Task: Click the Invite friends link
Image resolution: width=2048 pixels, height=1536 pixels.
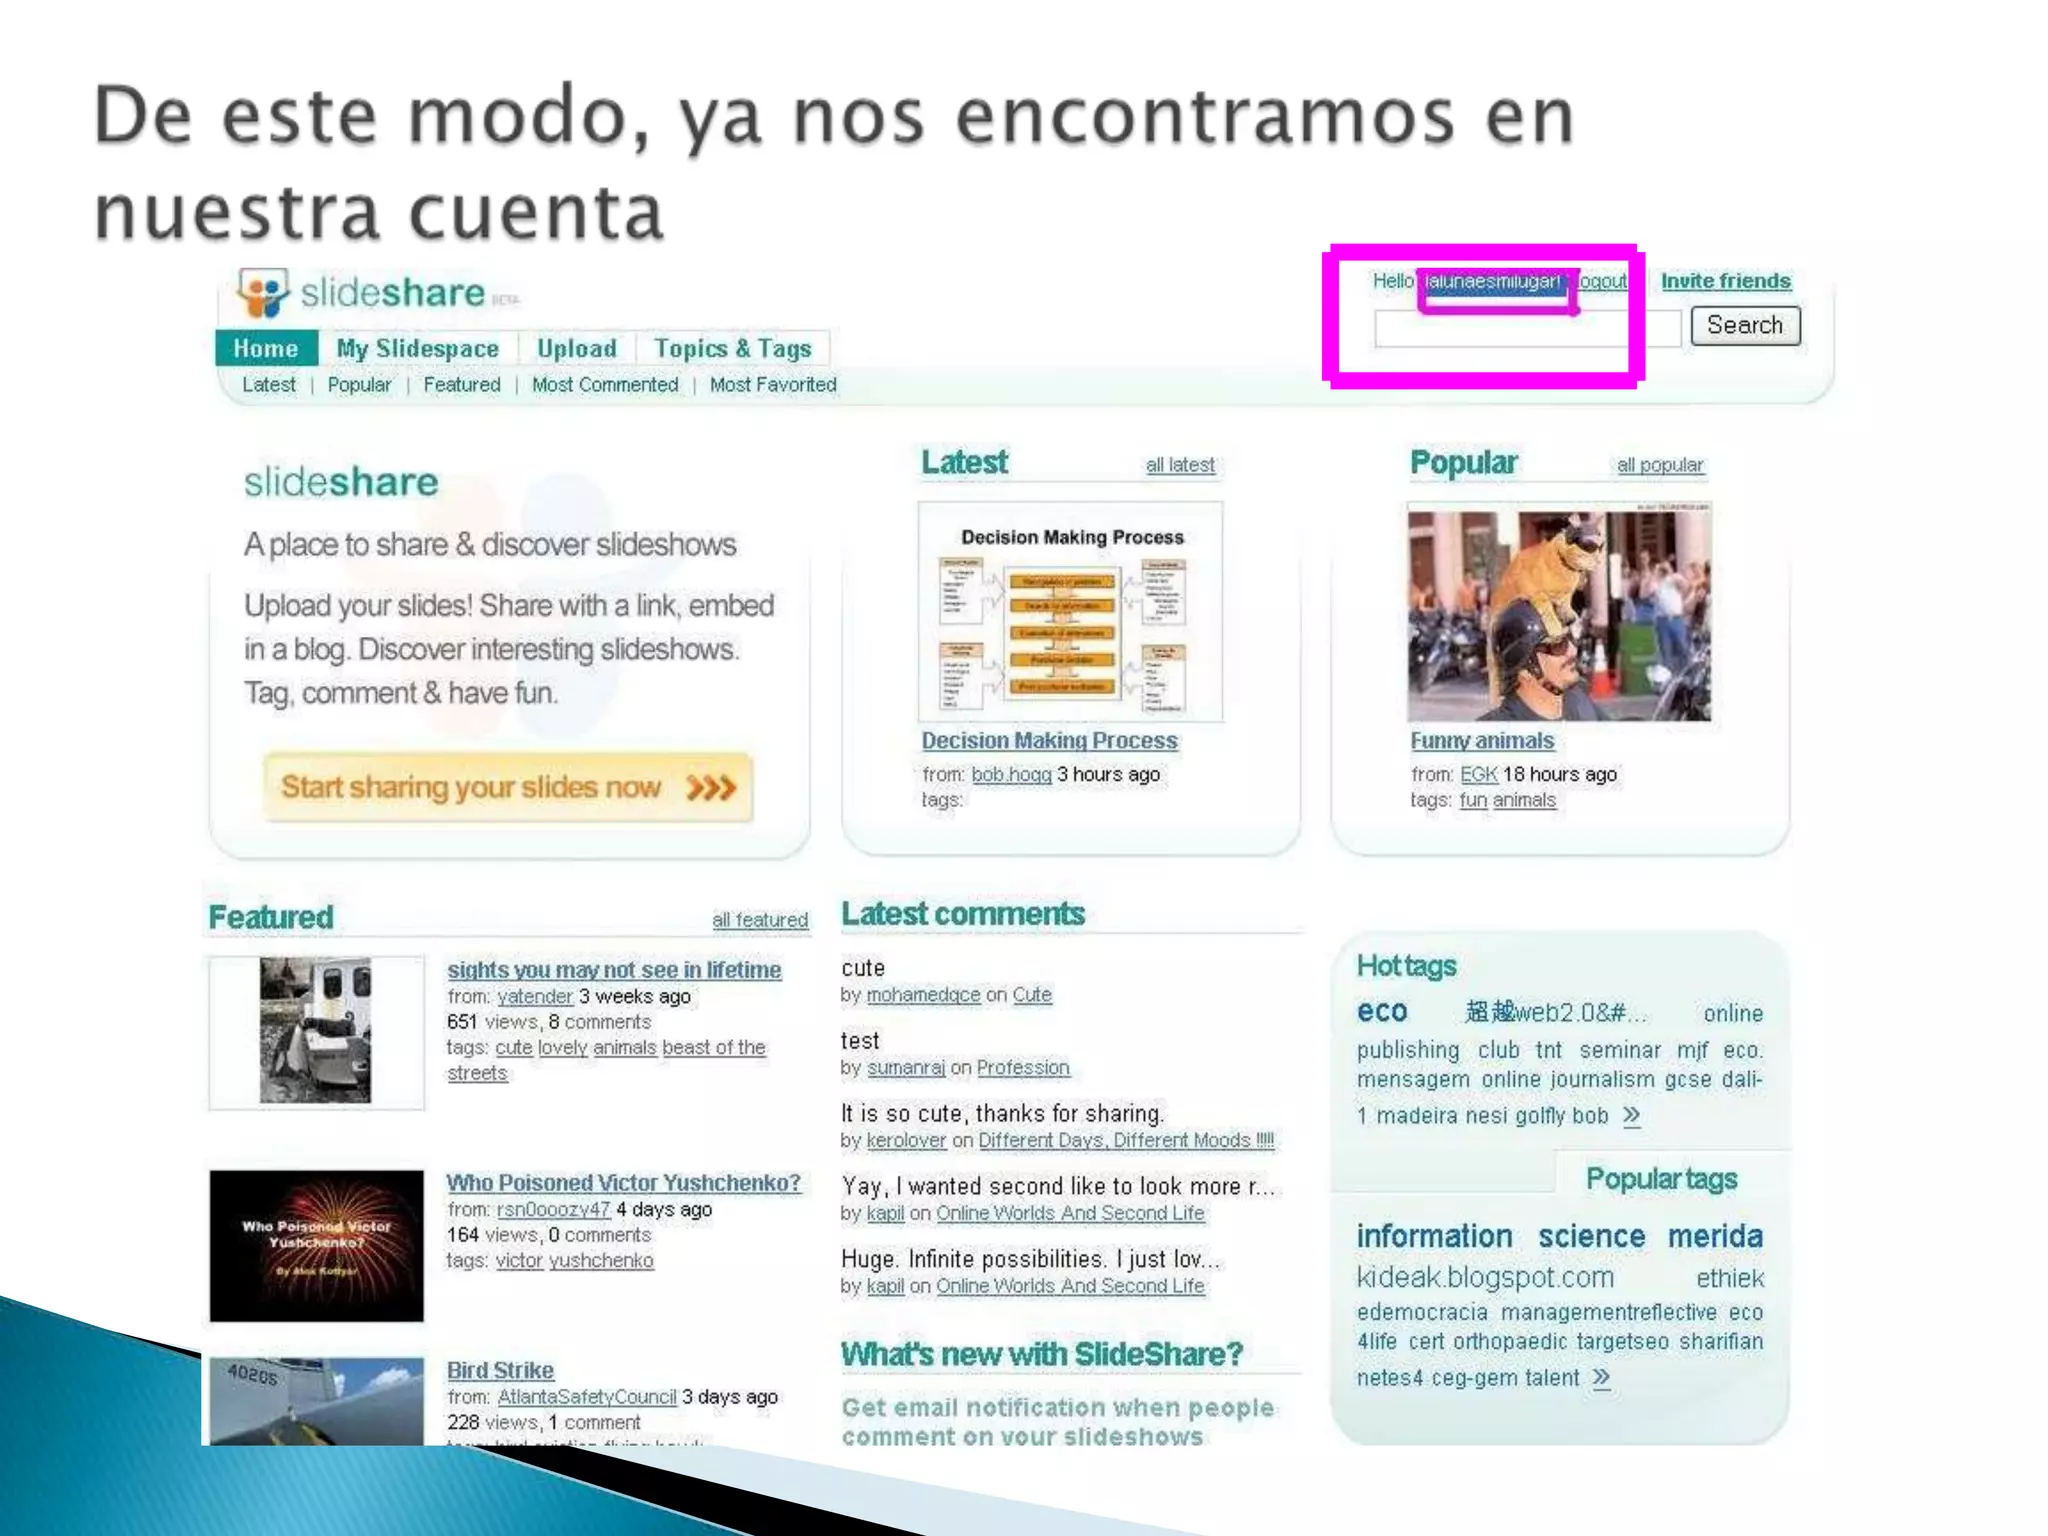Action: click(x=1726, y=281)
